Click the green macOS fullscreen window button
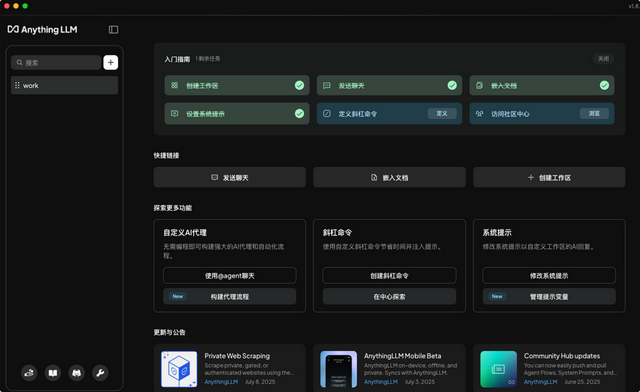The width and height of the screenshot is (640, 392). pos(25,6)
